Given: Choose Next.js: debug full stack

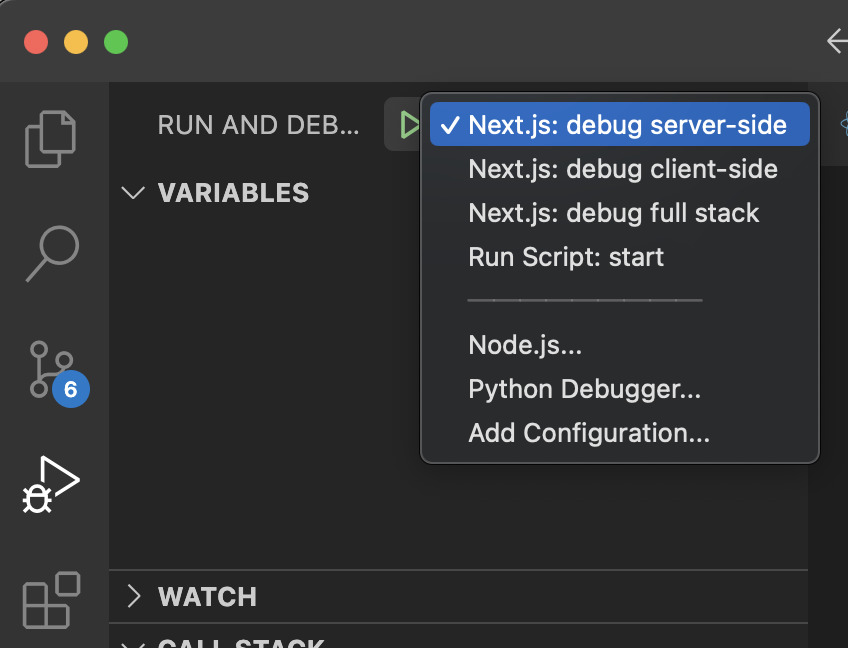Looking at the screenshot, I should click(x=619, y=213).
